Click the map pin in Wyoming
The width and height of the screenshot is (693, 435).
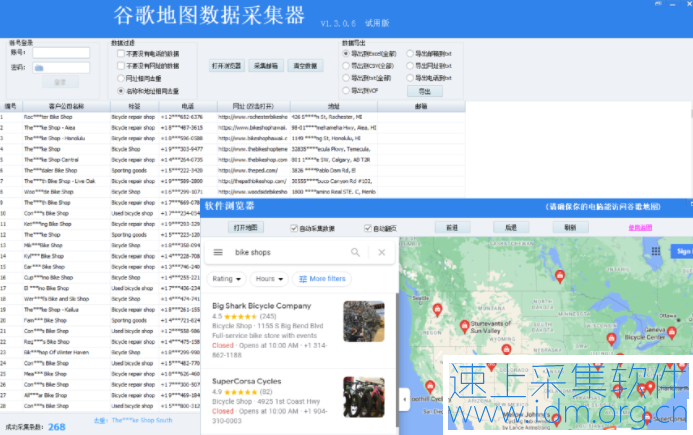(506, 350)
